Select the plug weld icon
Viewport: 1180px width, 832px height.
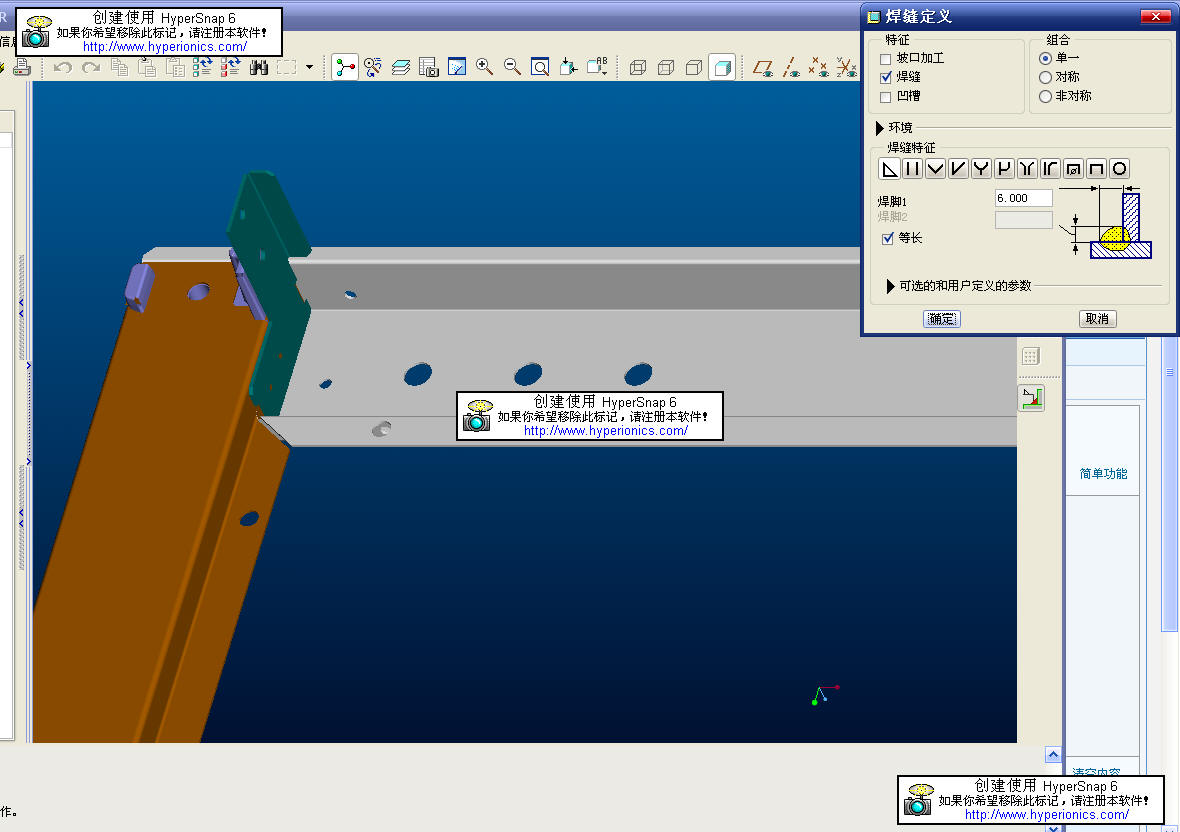coord(1073,169)
